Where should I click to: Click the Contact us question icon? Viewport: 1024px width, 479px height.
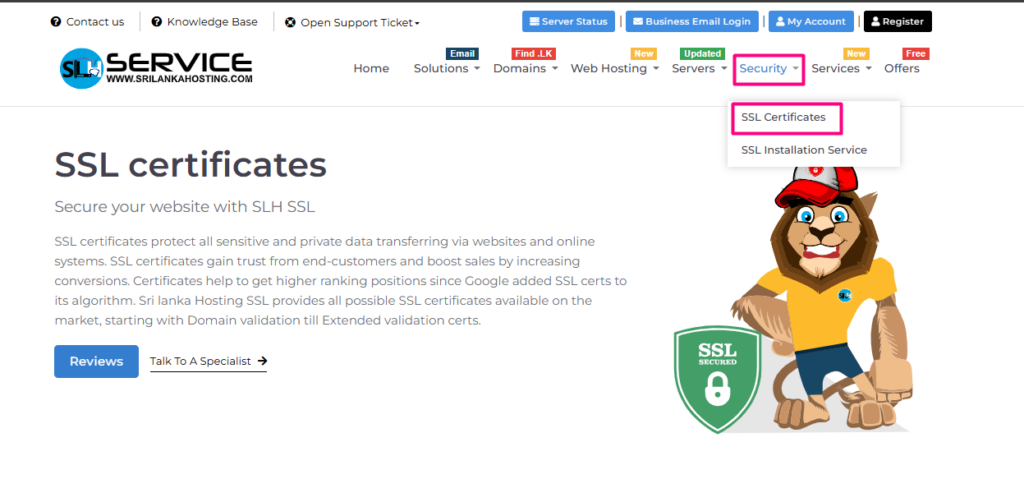pyautogui.click(x=56, y=22)
